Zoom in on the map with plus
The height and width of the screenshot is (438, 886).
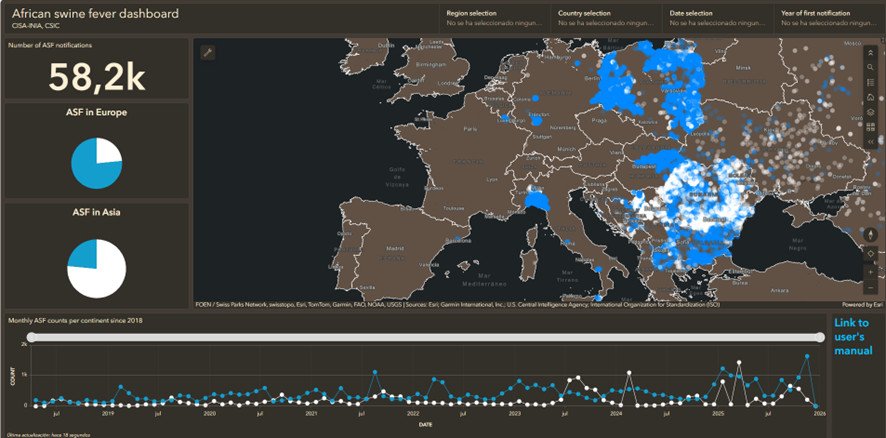point(871,272)
